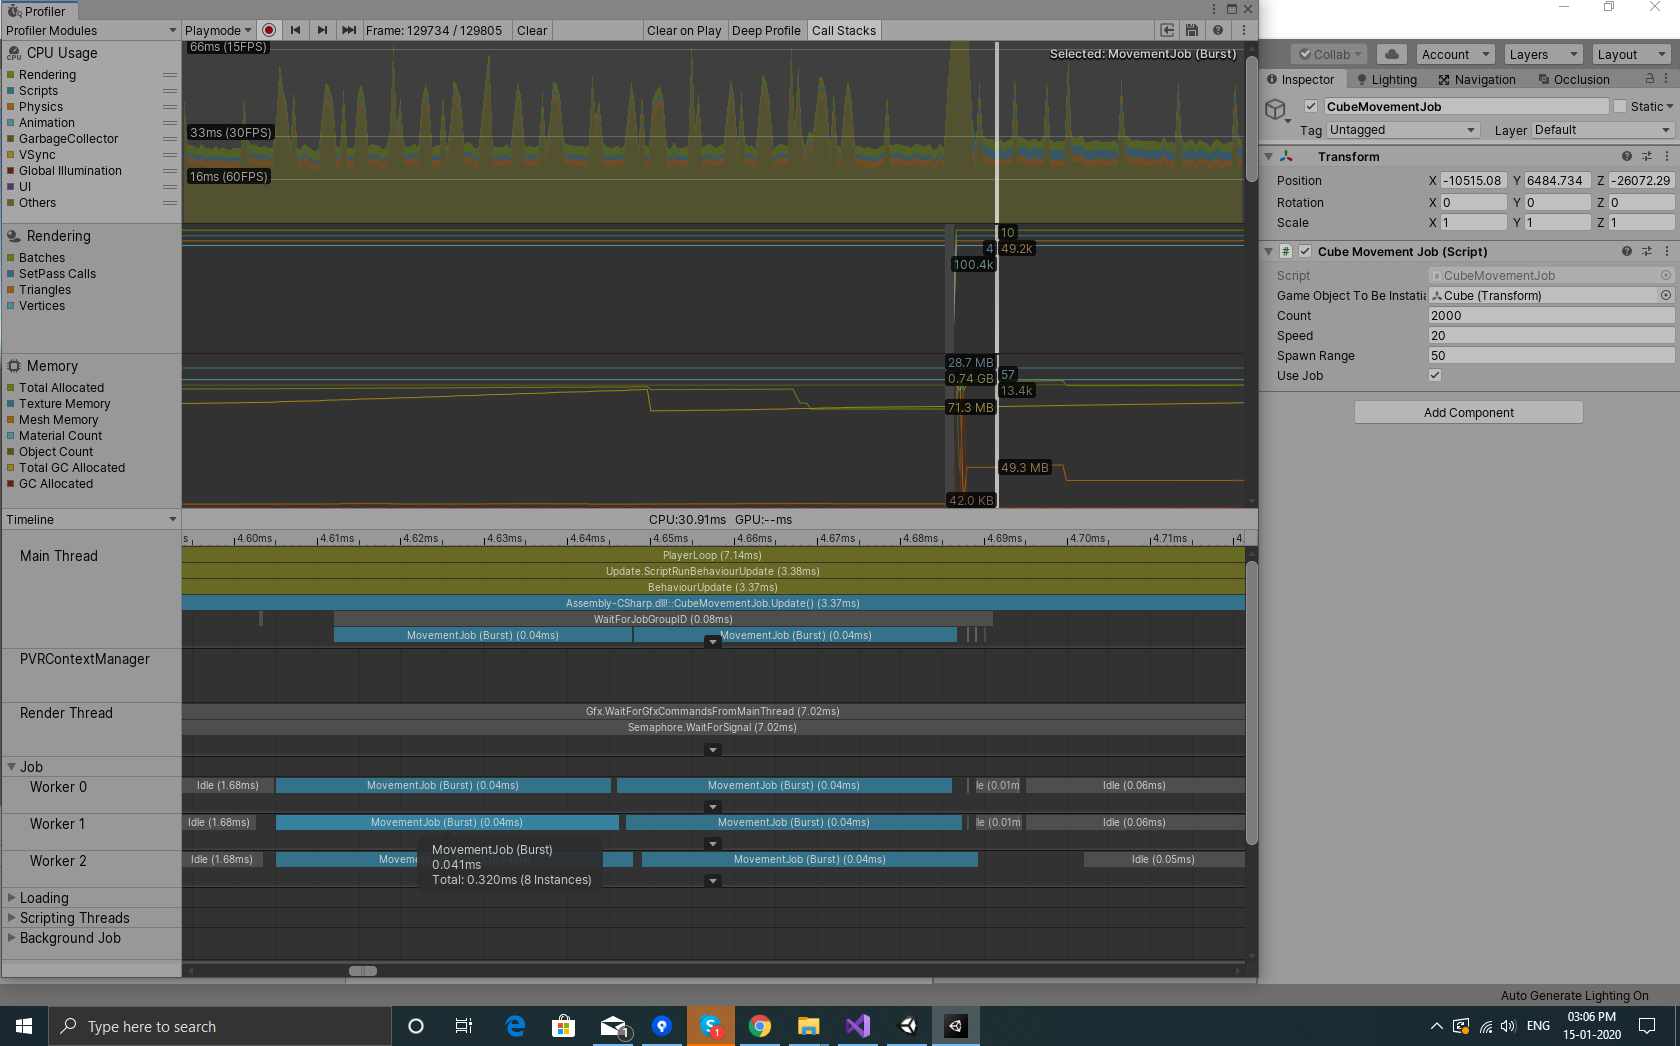
Task: Click the Save profiler data icon
Action: point(1192,30)
